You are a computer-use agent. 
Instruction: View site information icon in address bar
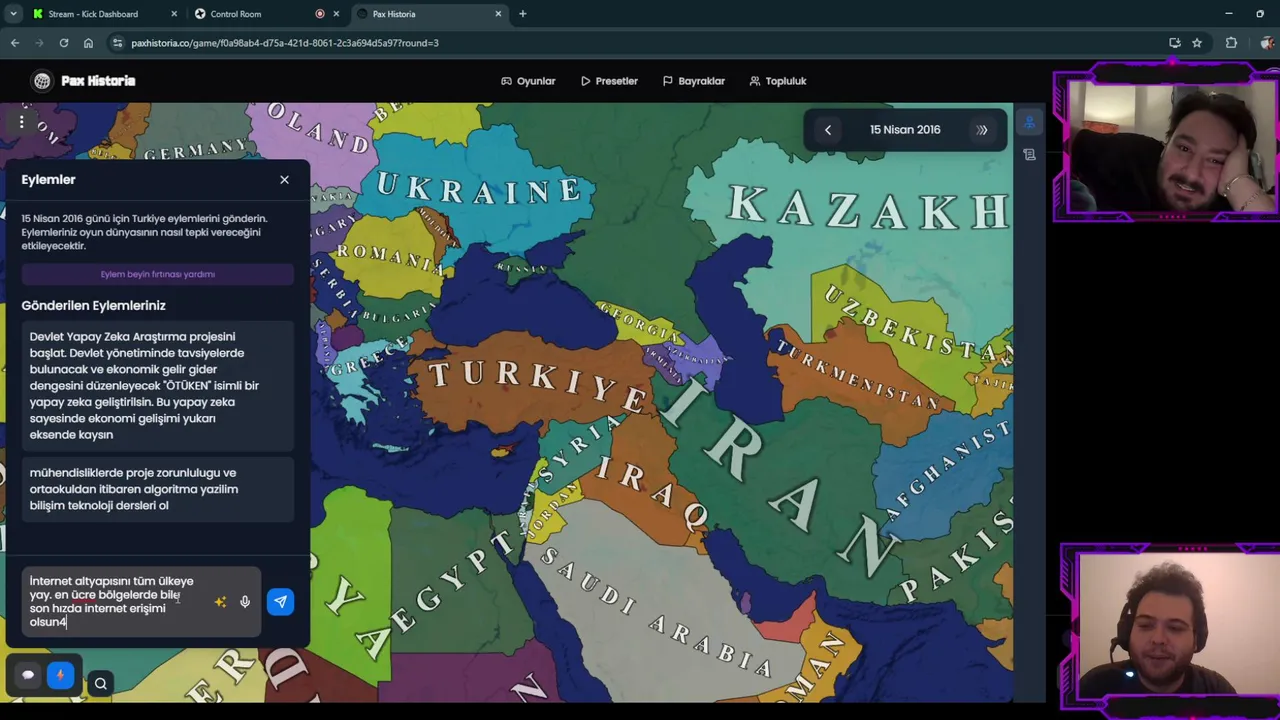[118, 43]
